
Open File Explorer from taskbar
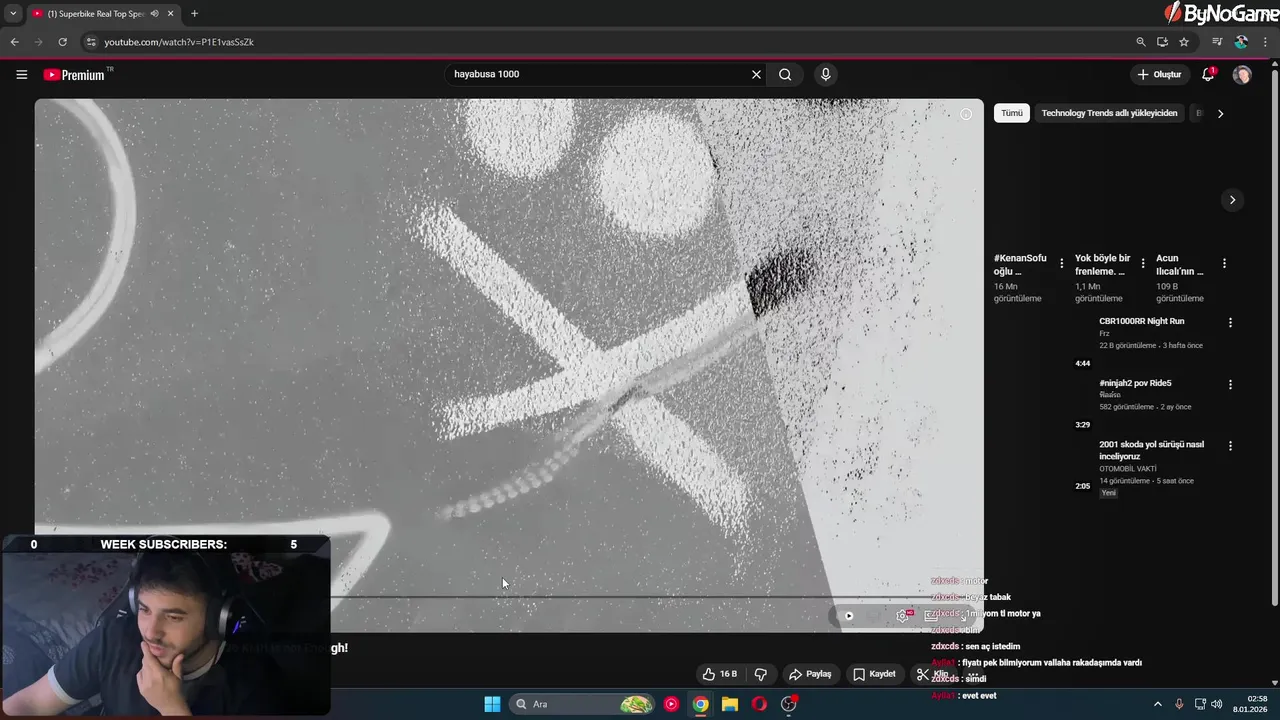tap(730, 704)
